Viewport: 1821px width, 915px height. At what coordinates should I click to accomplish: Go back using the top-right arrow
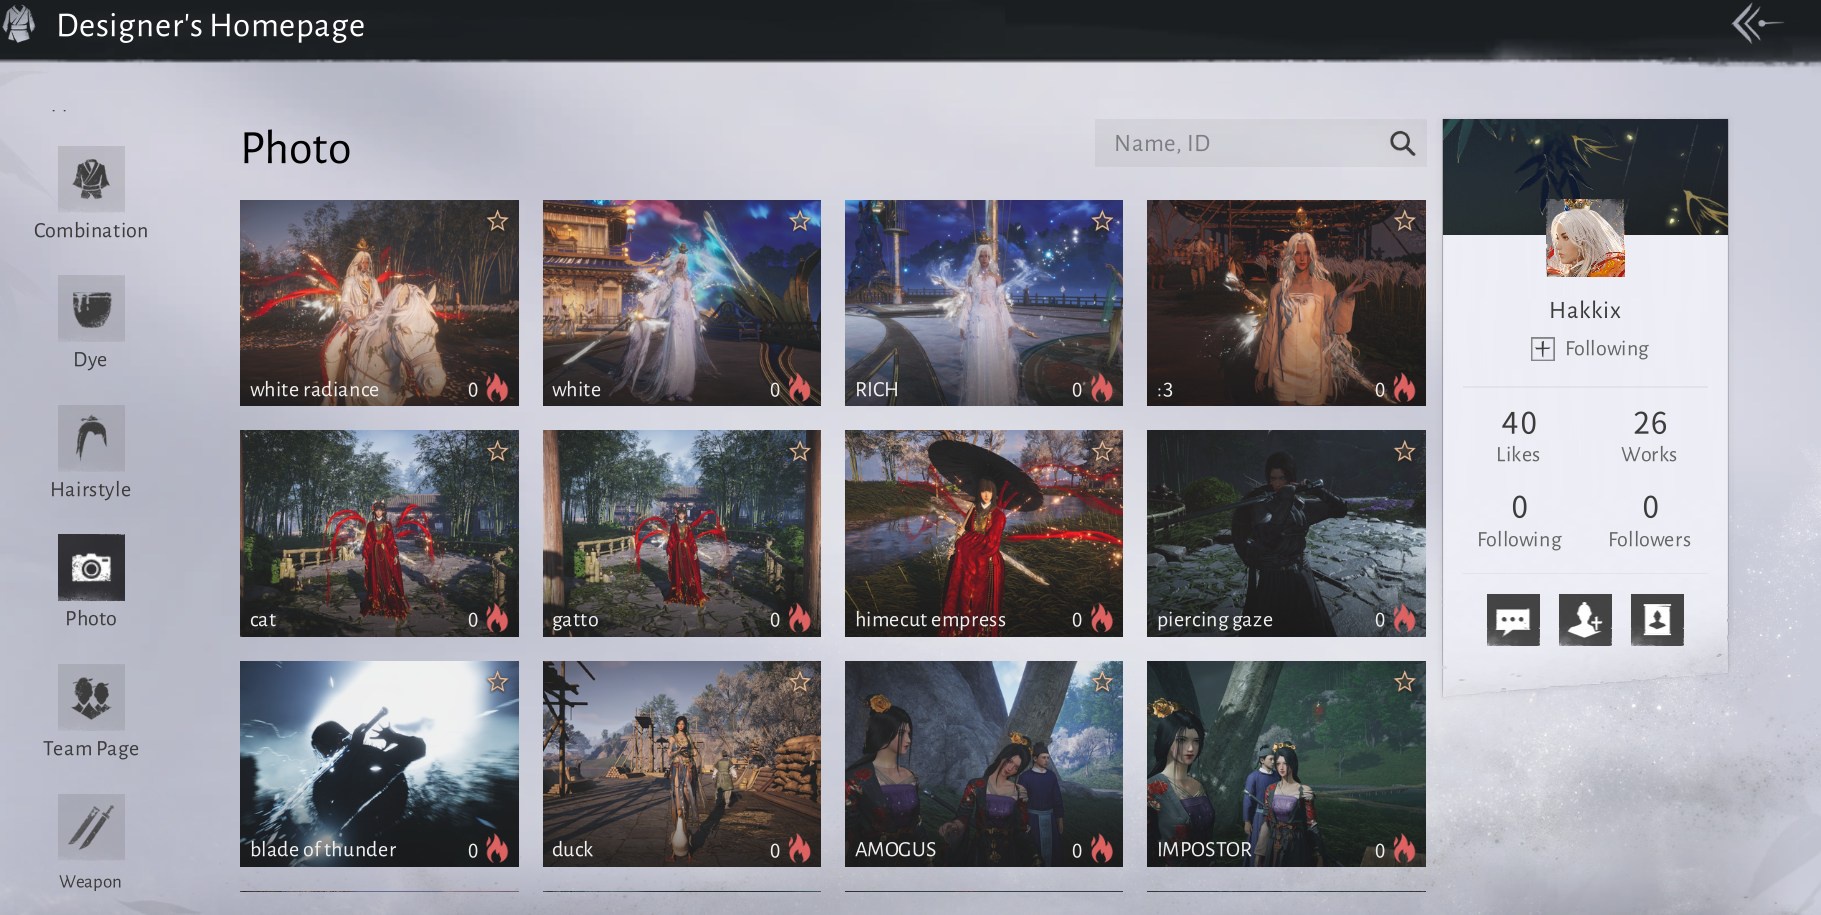point(1757,23)
